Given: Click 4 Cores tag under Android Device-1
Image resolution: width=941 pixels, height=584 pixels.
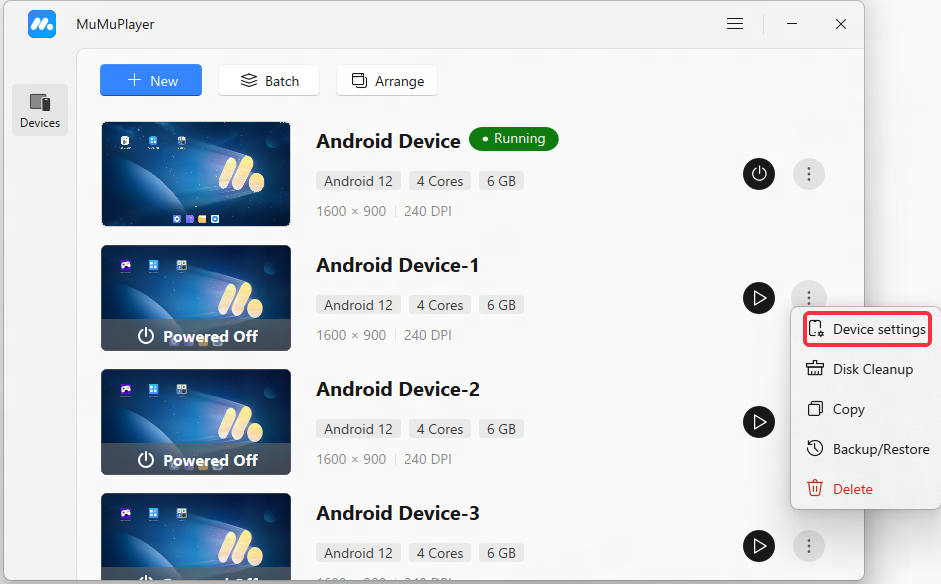Looking at the screenshot, I should [440, 305].
